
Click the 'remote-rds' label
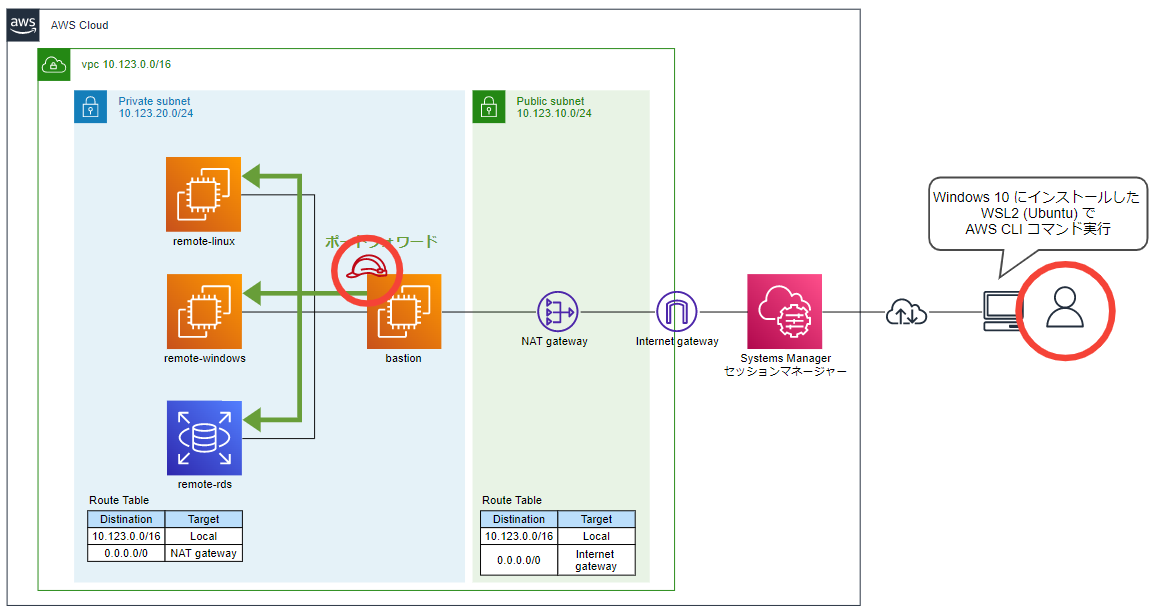tap(205, 485)
